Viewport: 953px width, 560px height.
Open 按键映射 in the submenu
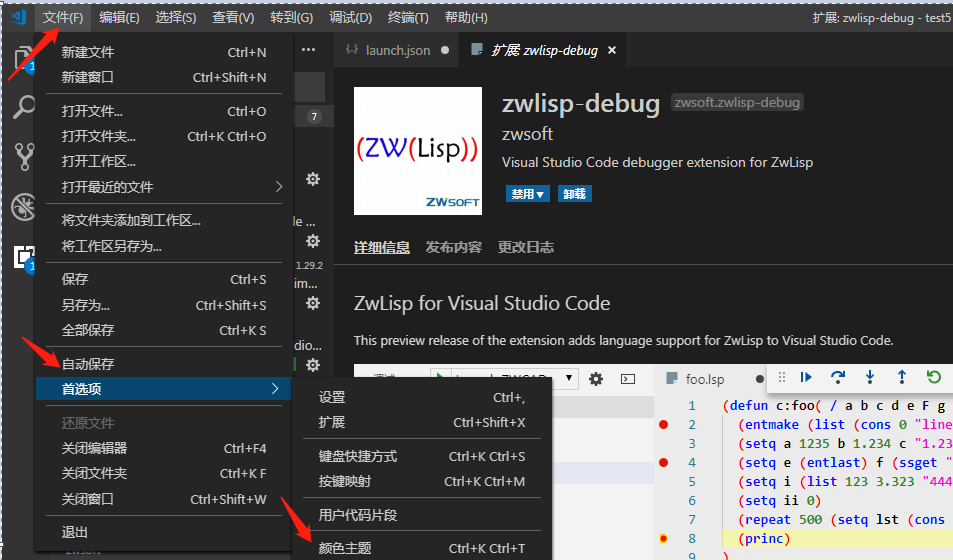click(422, 481)
